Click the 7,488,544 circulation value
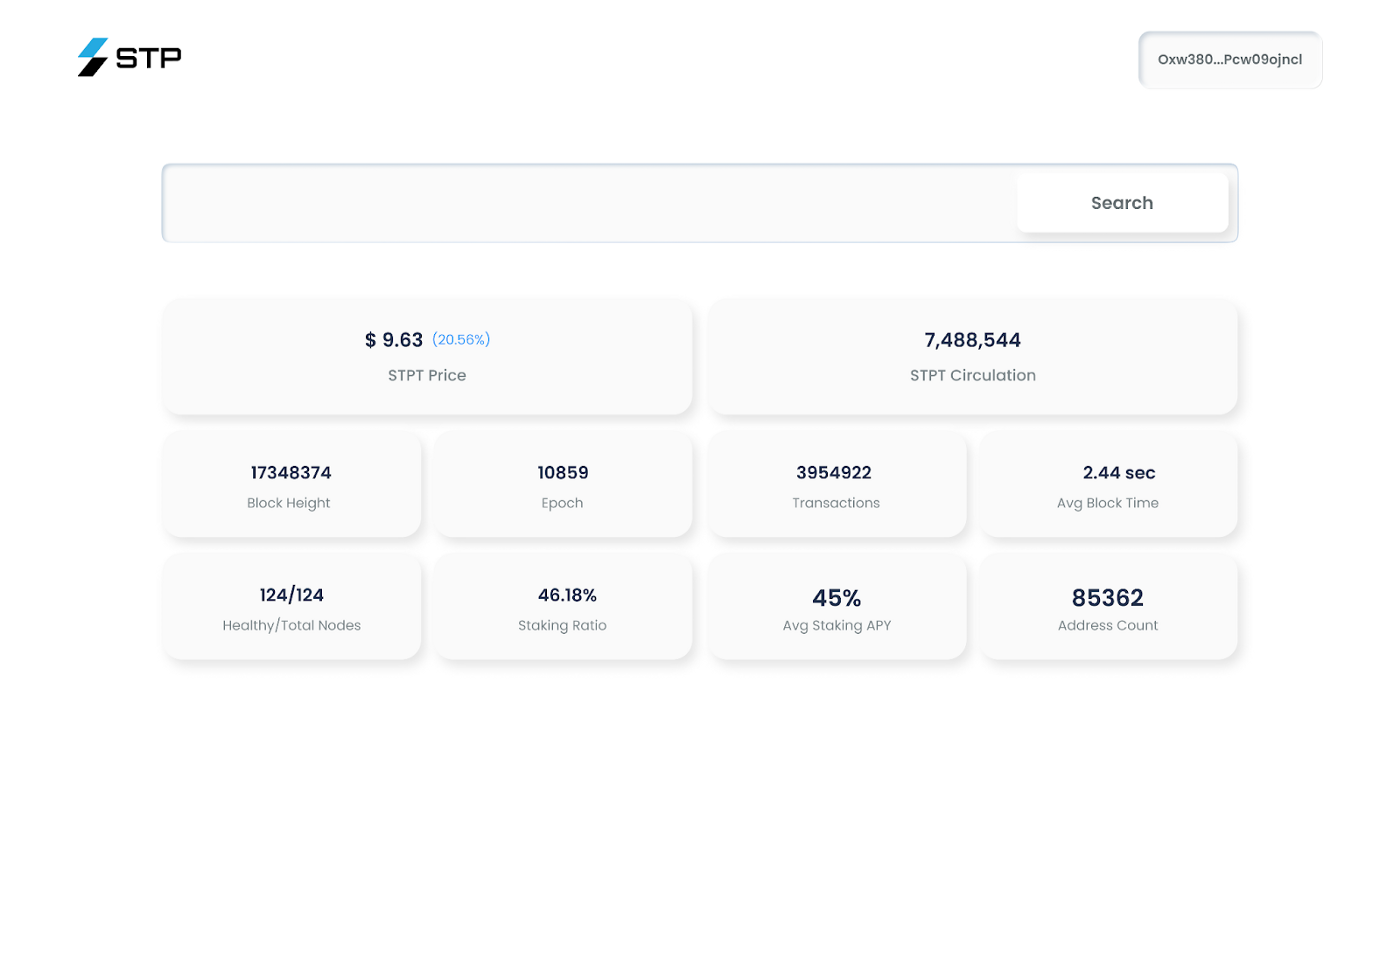The width and height of the screenshot is (1400, 980). [x=973, y=340]
